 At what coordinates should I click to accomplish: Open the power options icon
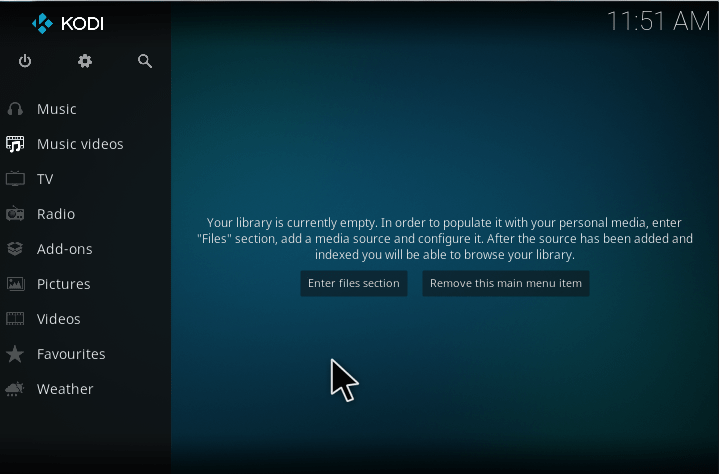pyautogui.click(x=25, y=61)
